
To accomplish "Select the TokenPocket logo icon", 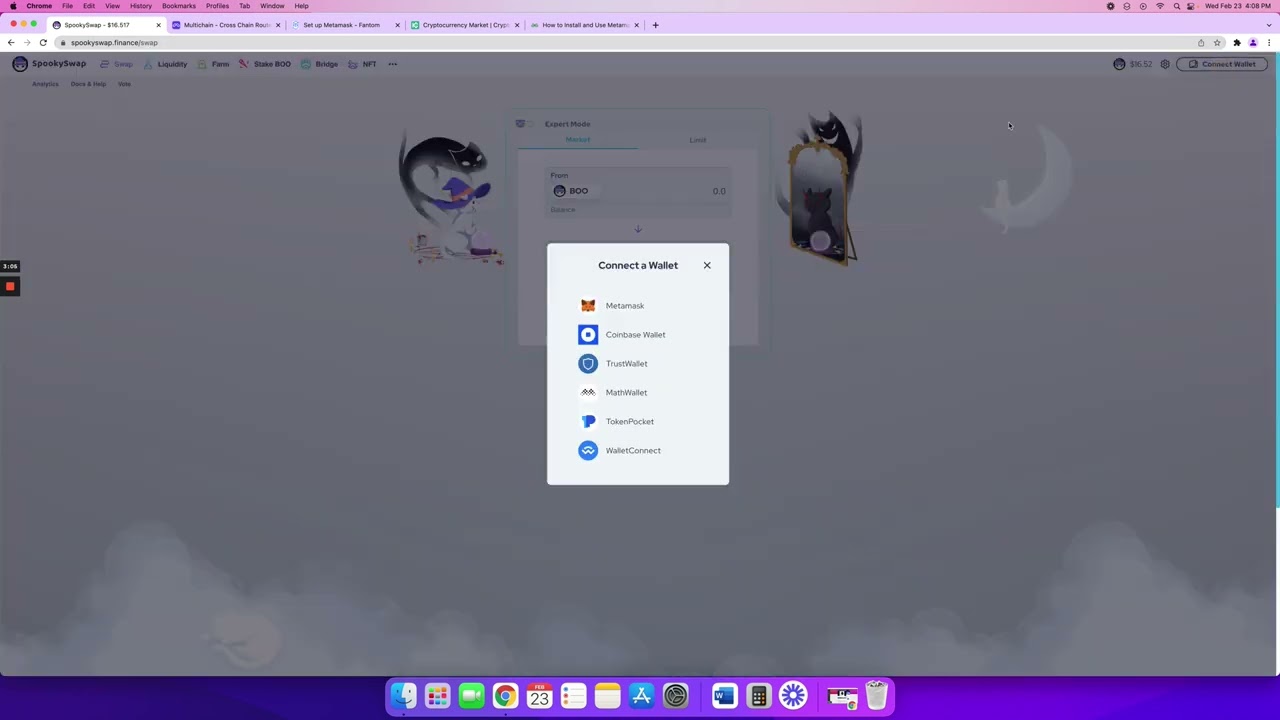I will tap(588, 422).
